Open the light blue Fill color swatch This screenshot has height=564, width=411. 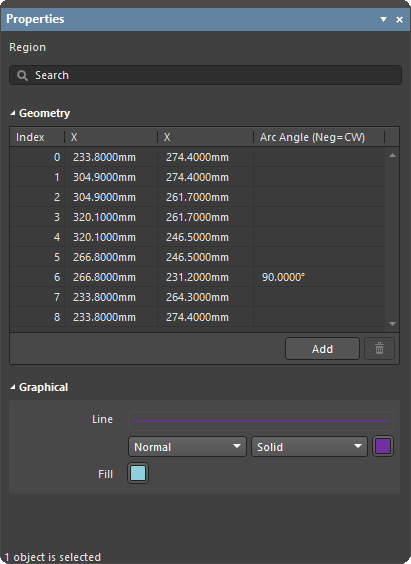pos(138,473)
